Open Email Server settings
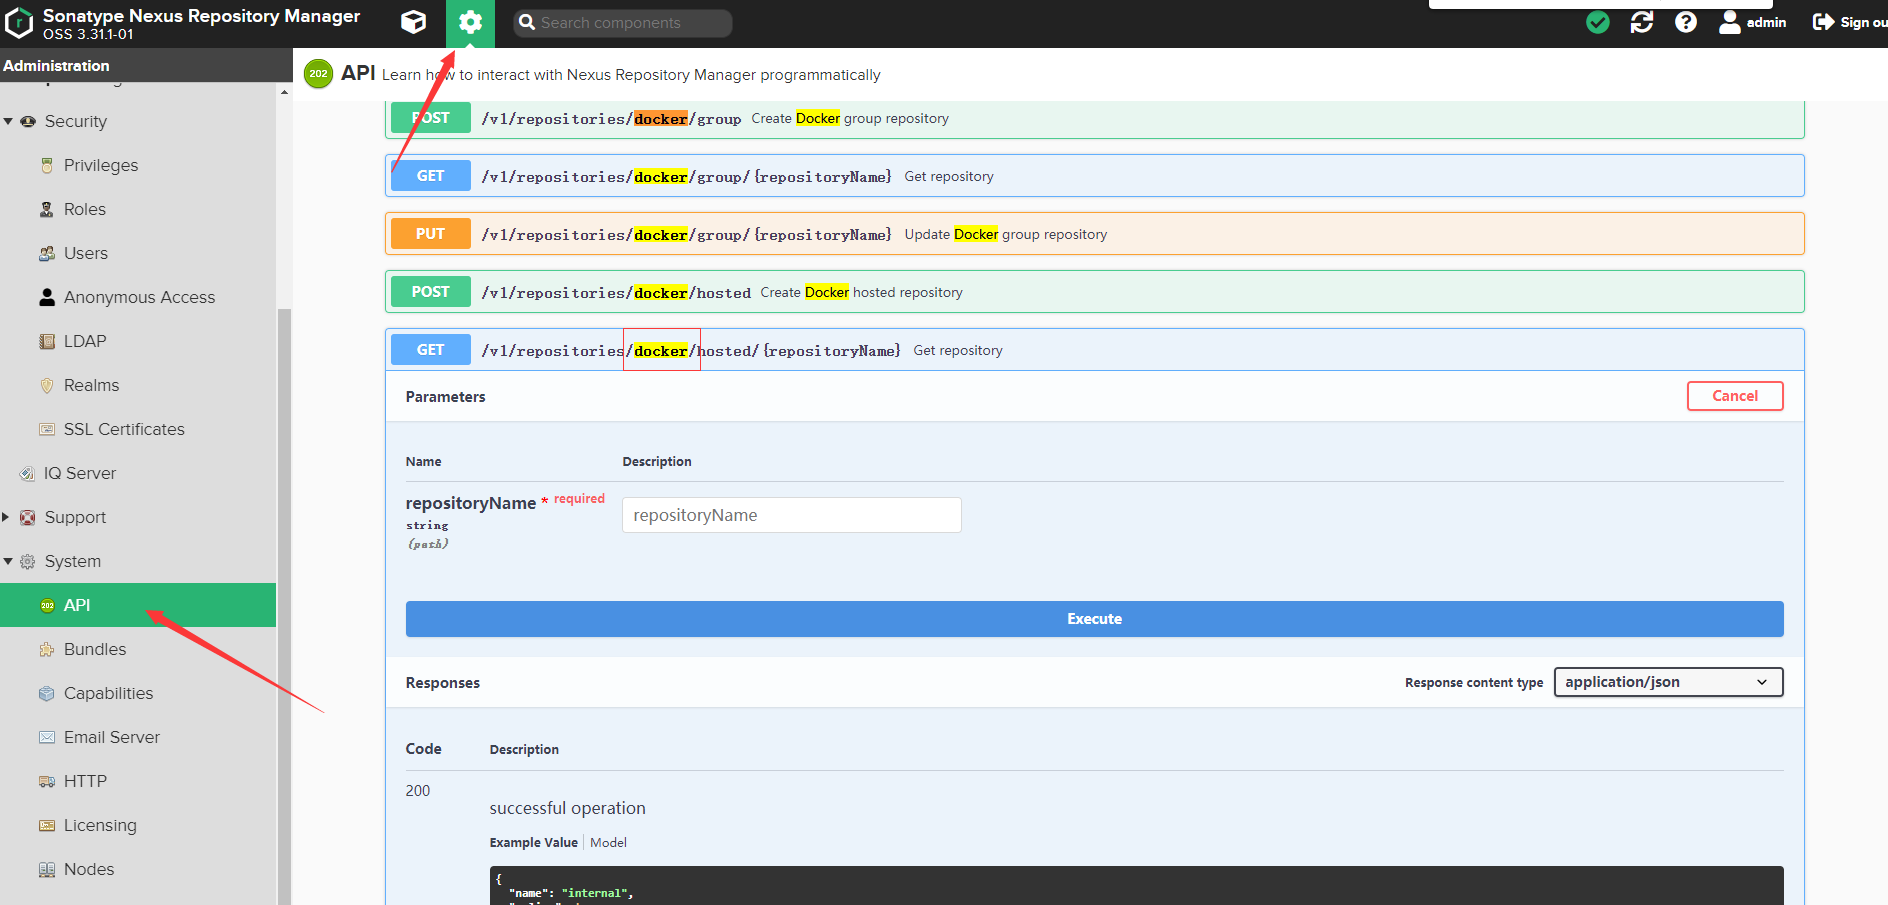 point(112,737)
